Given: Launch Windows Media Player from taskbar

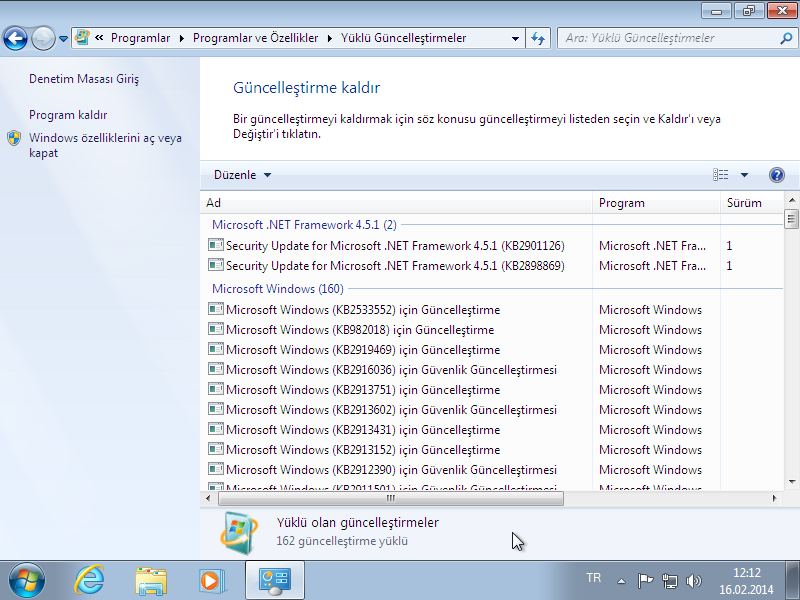Looking at the screenshot, I should click(x=211, y=579).
